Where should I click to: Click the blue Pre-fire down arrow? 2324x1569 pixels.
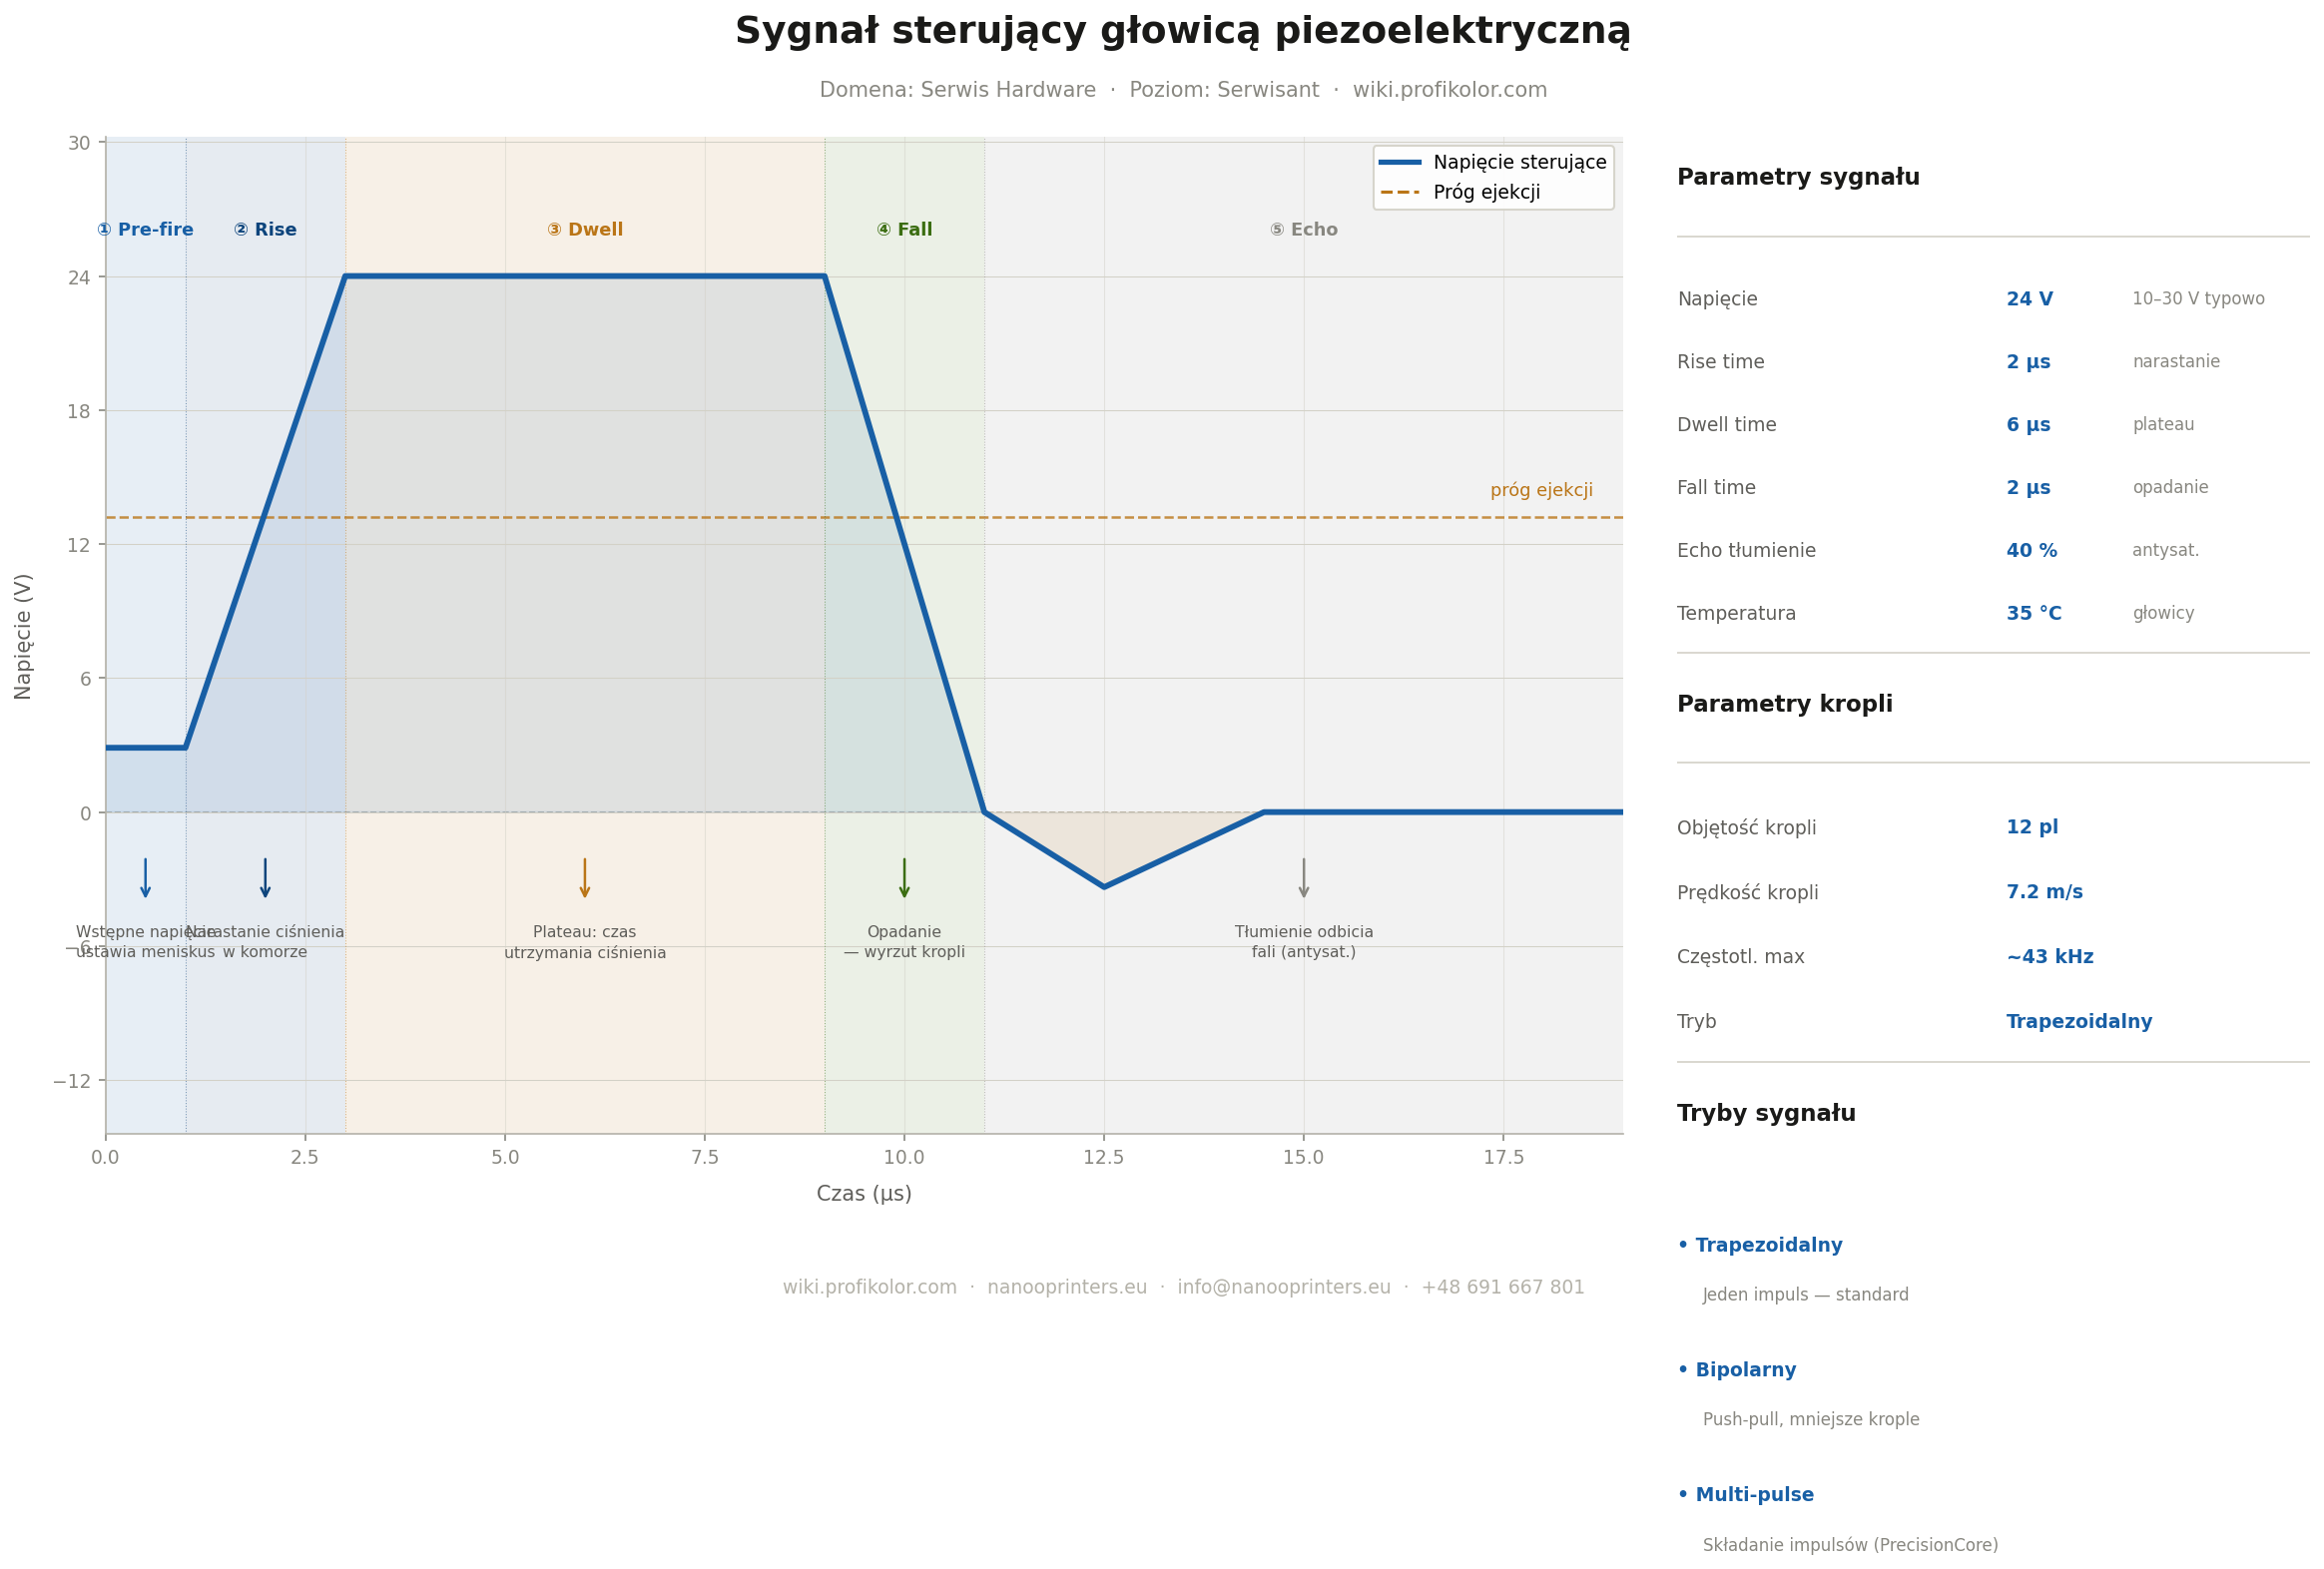[145, 877]
